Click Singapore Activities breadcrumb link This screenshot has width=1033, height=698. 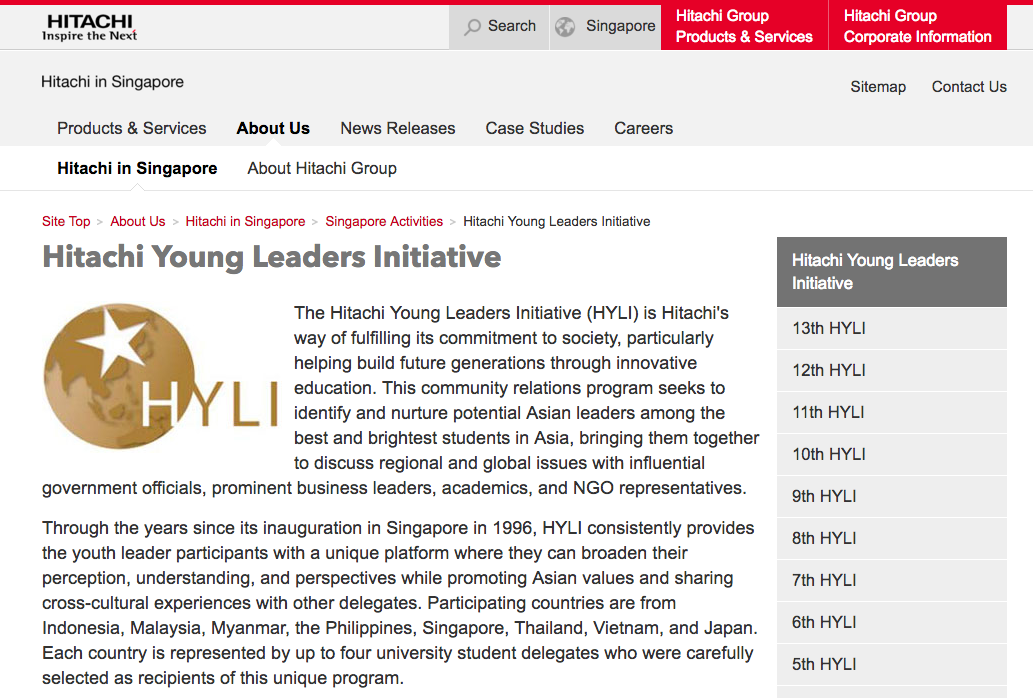tap(384, 221)
